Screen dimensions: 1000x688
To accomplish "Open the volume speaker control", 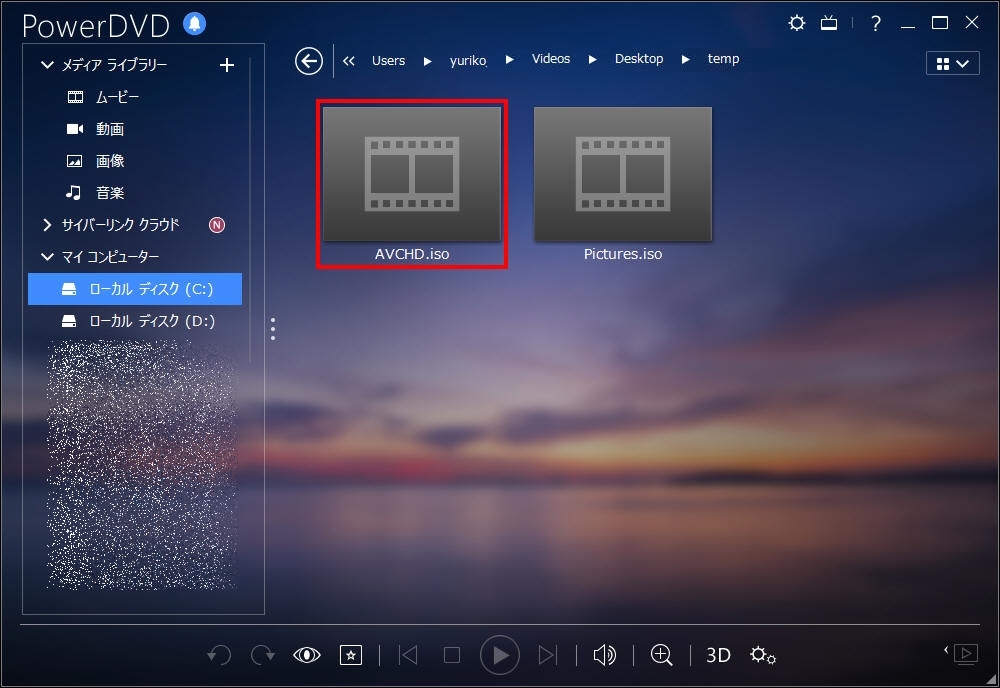I will [605, 655].
